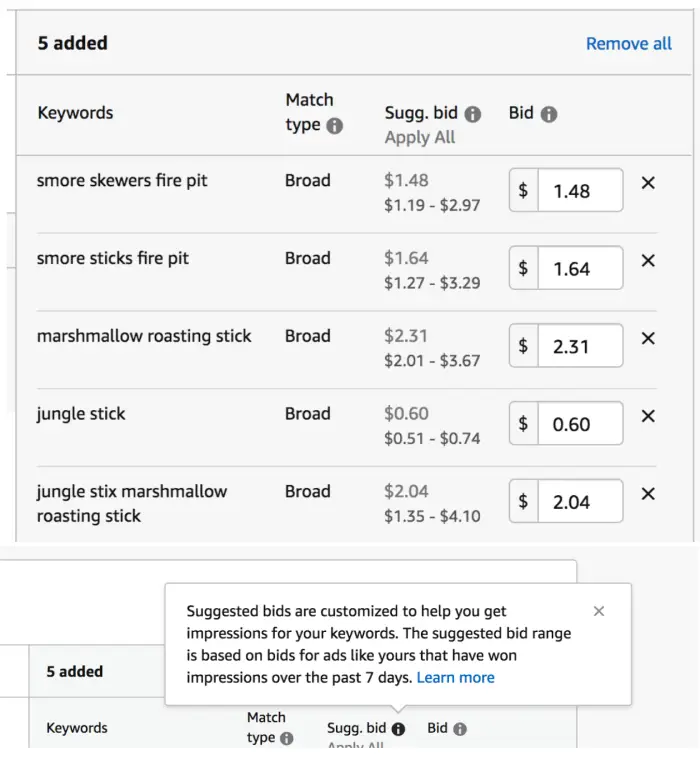Click the bid field showing 1.48
This screenshot has width=700, height=757.
tap(580, 190)
